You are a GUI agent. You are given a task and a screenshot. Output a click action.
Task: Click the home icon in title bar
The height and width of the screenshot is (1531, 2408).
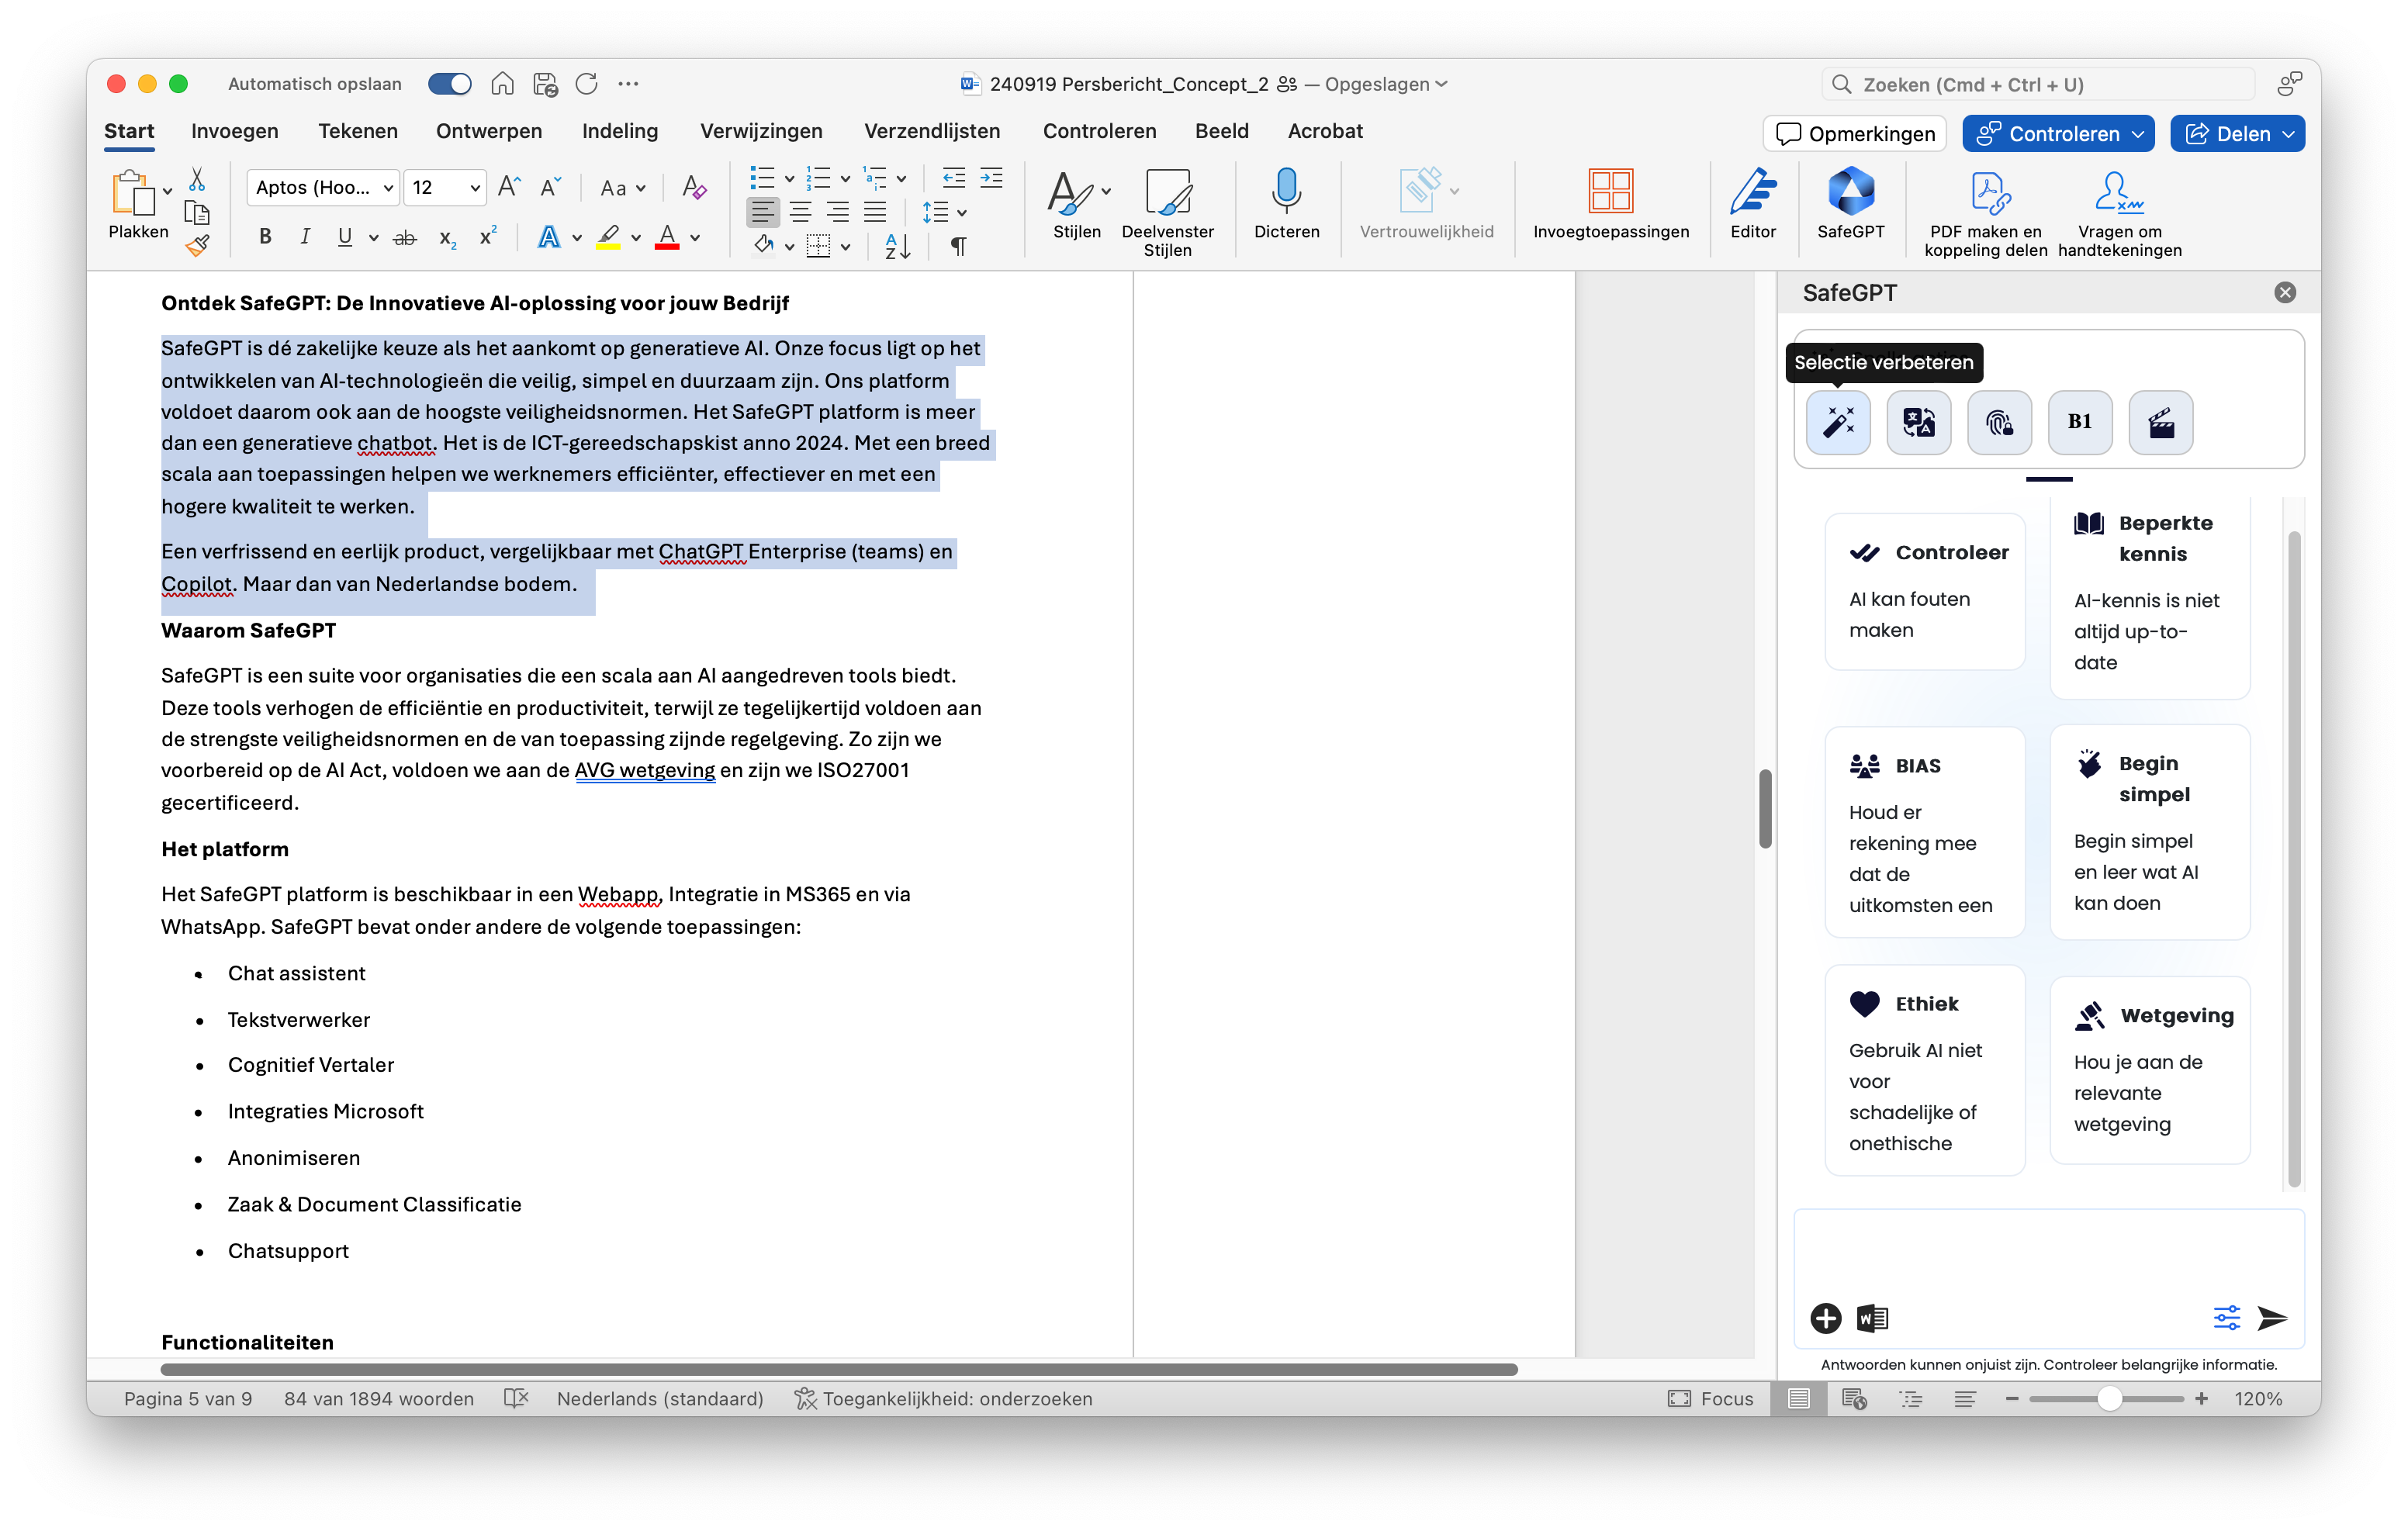[x=502, y=84]
